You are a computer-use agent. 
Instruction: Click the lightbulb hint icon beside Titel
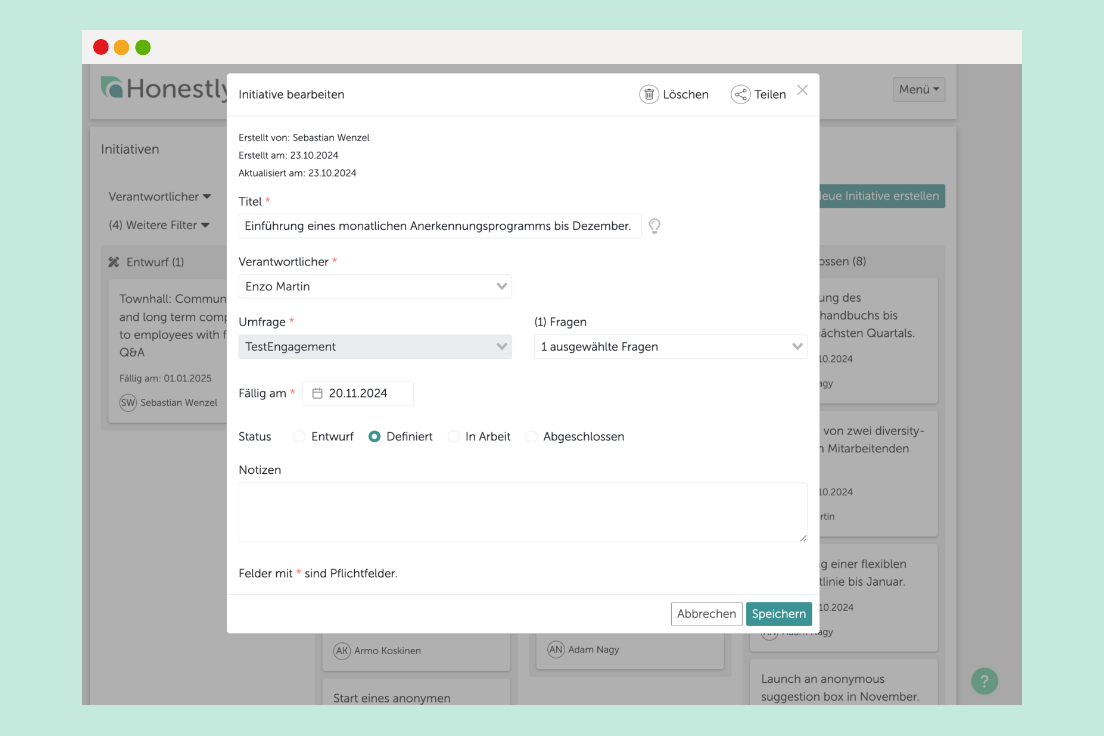(655, 226)
